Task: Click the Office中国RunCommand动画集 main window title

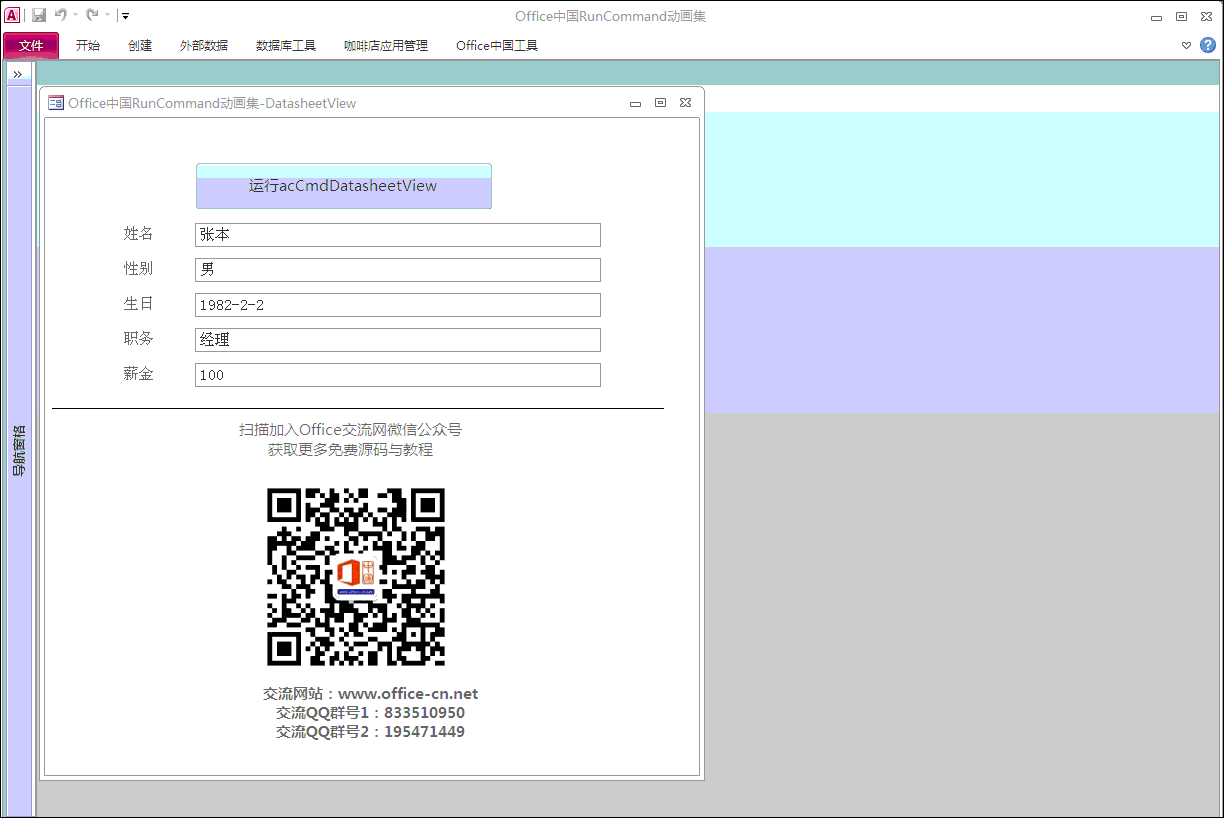Action: [611, 16]
